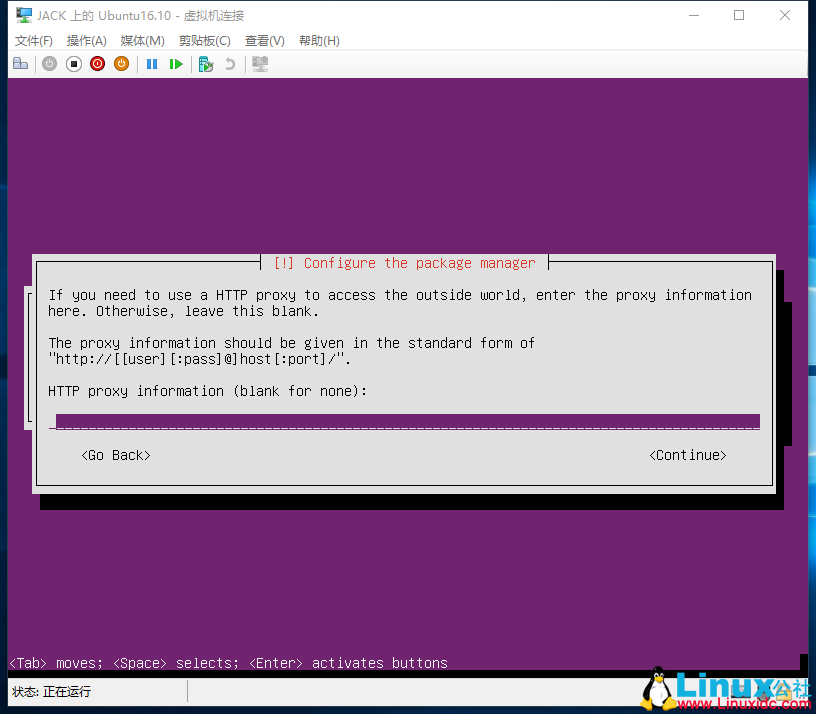The height and width of the screenshot is (714, 816).
Task: Select the Turn Off (stop square) toolbar icon
Action: point(73,63)
